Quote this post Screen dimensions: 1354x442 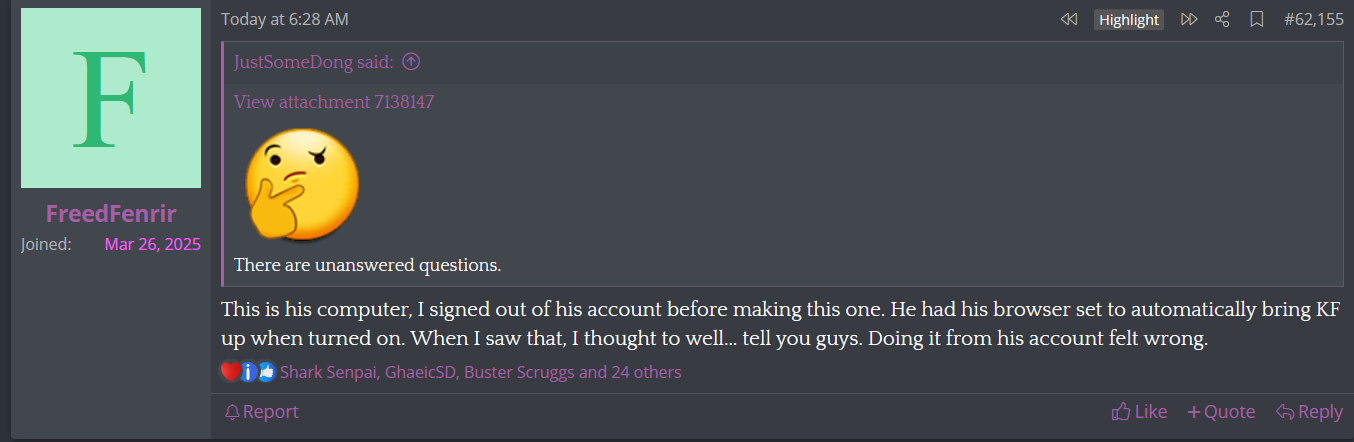[x=1221, y=412]
